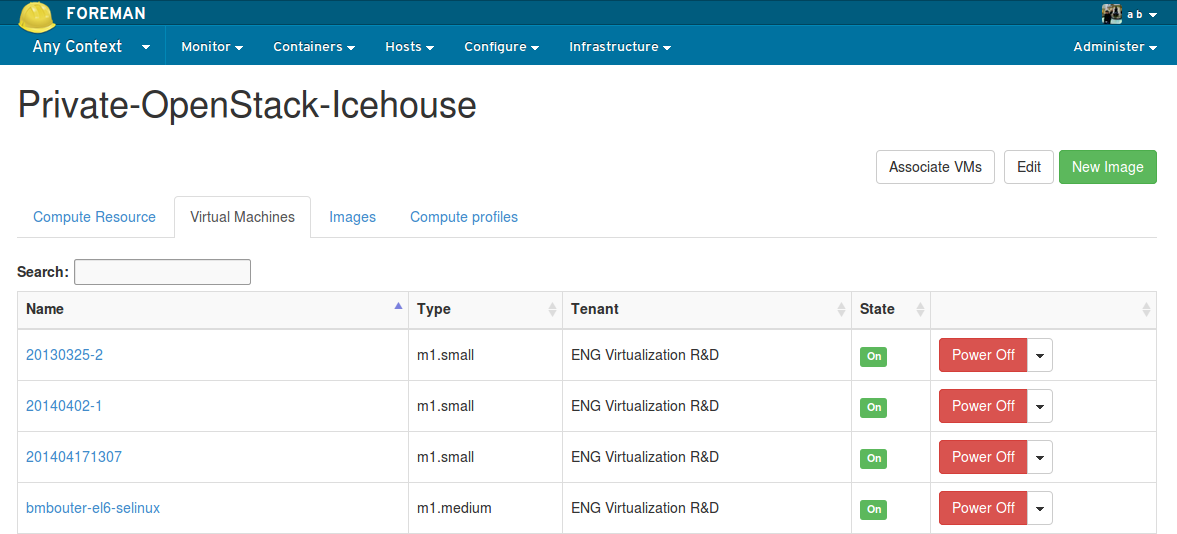The height and width of the screenshot is (534, 1177).
Task: Open the Any Context dropdown
Action: (92, 47)
